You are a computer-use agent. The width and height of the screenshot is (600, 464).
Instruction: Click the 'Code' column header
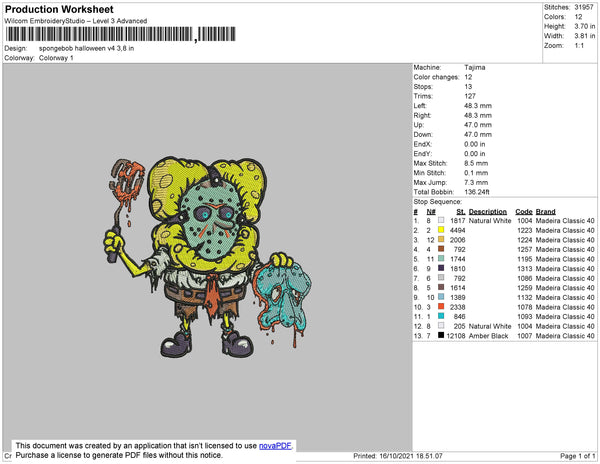coord(524,212)
